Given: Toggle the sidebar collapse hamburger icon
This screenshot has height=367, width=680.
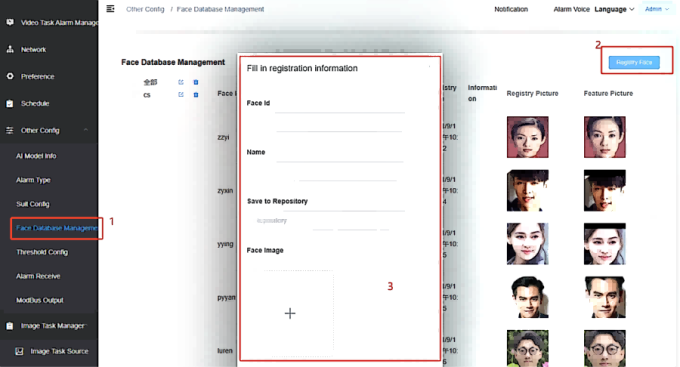Looking at the screenshot, I should [x=111, y=9].
